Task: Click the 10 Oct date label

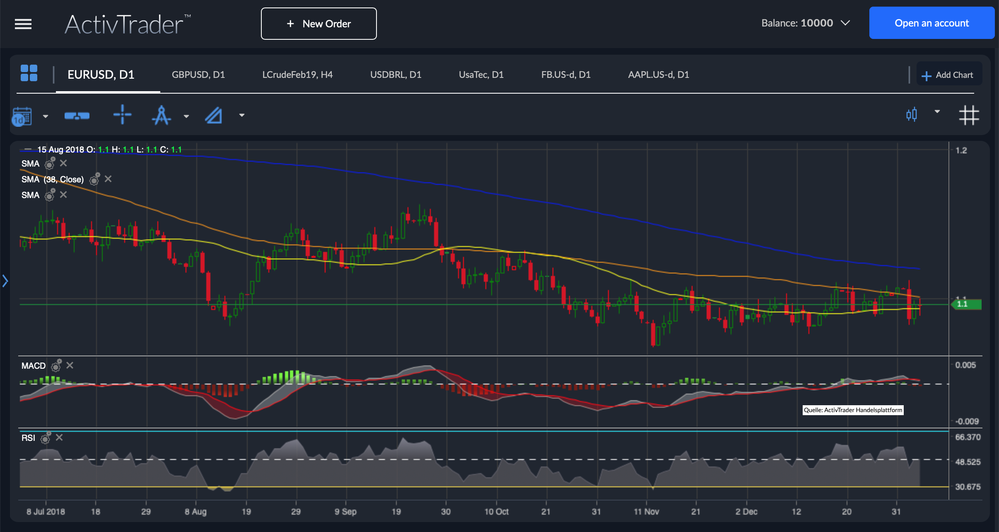Action: click(x=496, y=512)
